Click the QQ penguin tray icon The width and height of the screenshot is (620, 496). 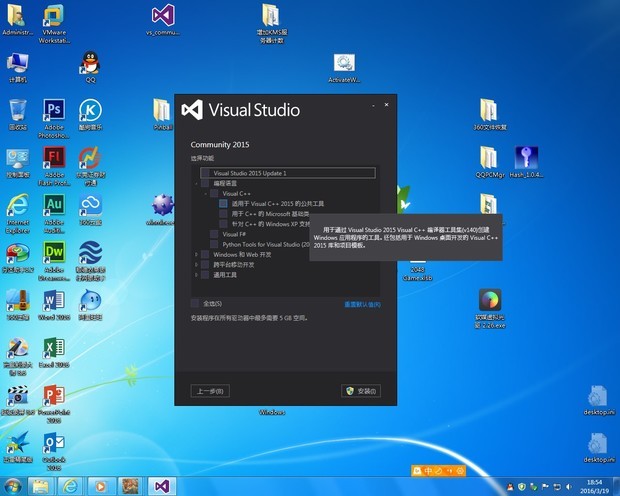coord(510,486)
